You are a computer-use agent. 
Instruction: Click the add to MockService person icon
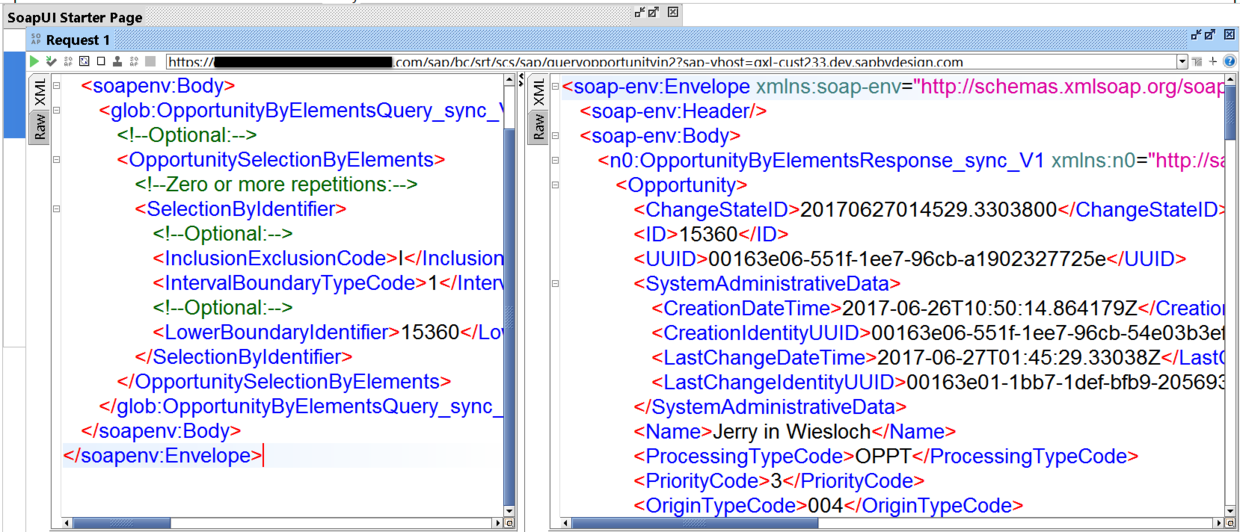(117, 61)
